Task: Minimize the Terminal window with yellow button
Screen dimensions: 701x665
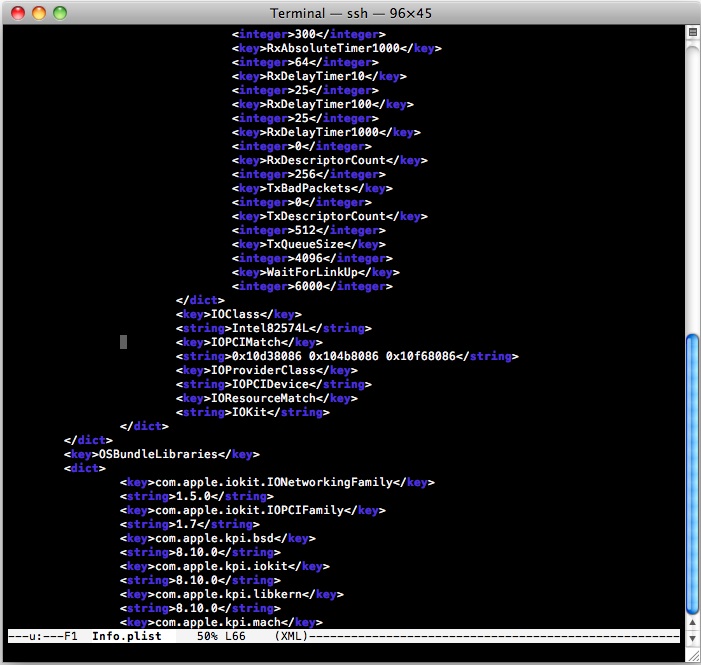Action: (39, 13)
